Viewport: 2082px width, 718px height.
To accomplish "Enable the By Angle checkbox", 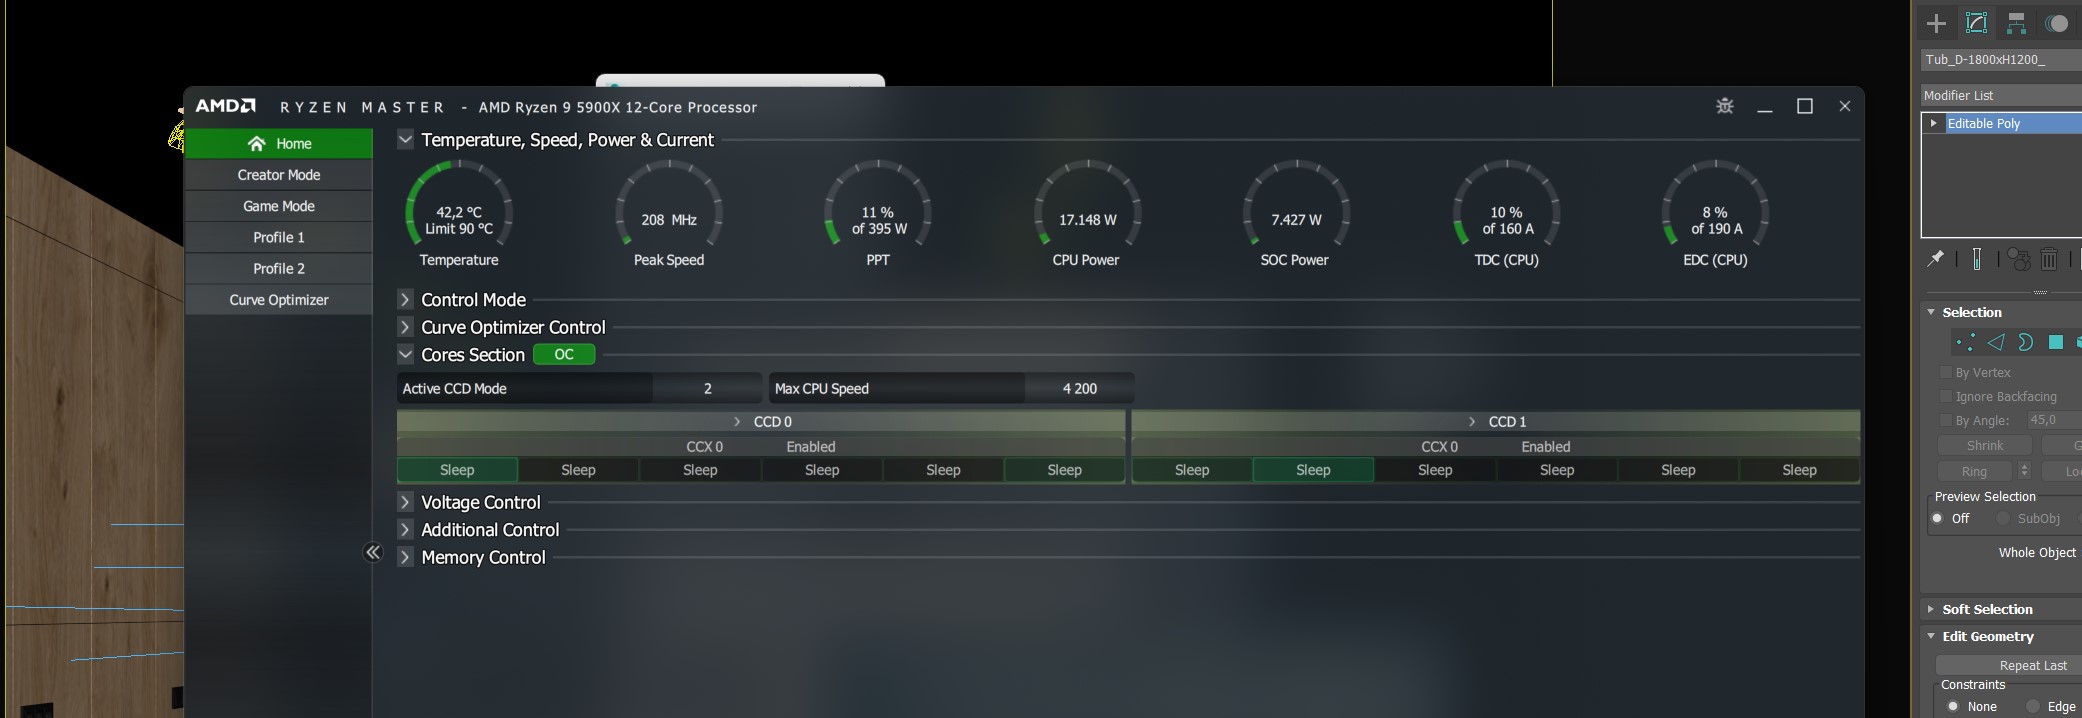I will 1946,420.
